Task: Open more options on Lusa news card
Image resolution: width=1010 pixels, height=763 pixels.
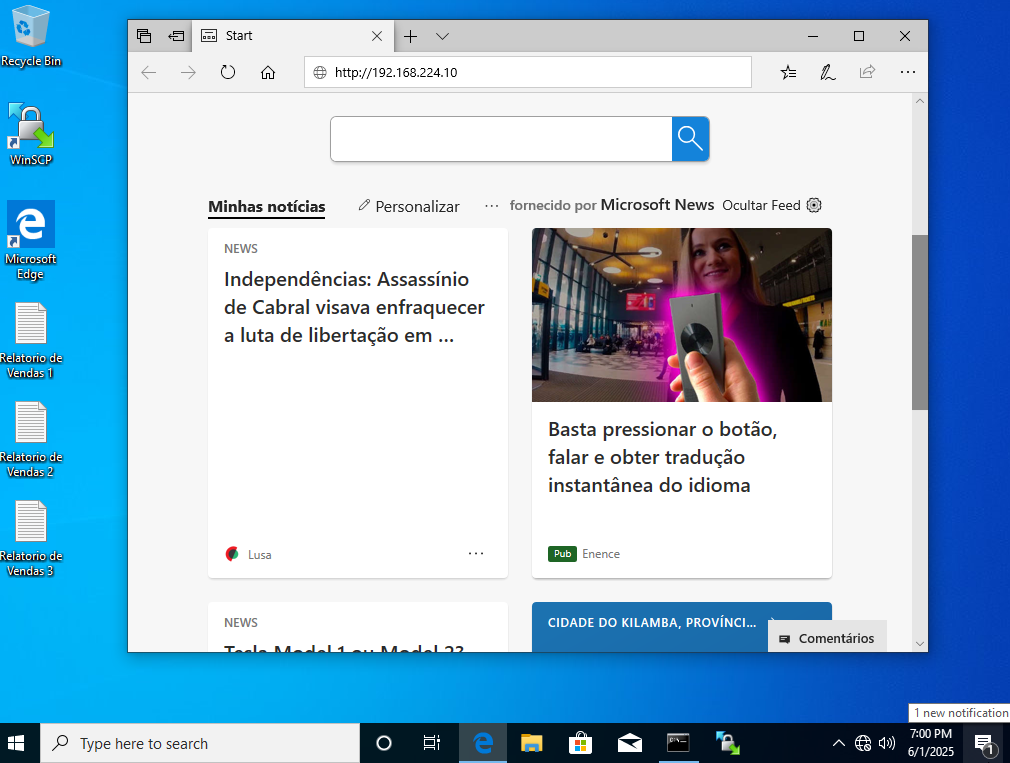Action: [476, 553]
